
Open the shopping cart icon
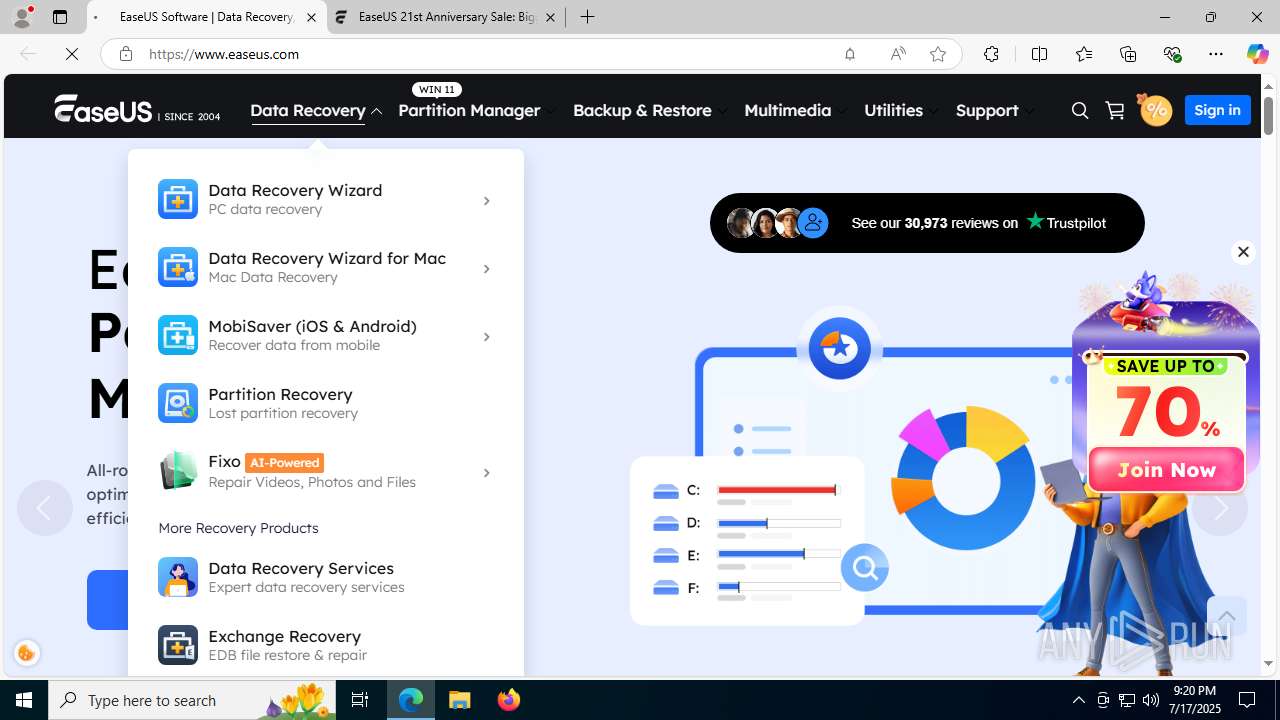click(x=1115, y=110)
